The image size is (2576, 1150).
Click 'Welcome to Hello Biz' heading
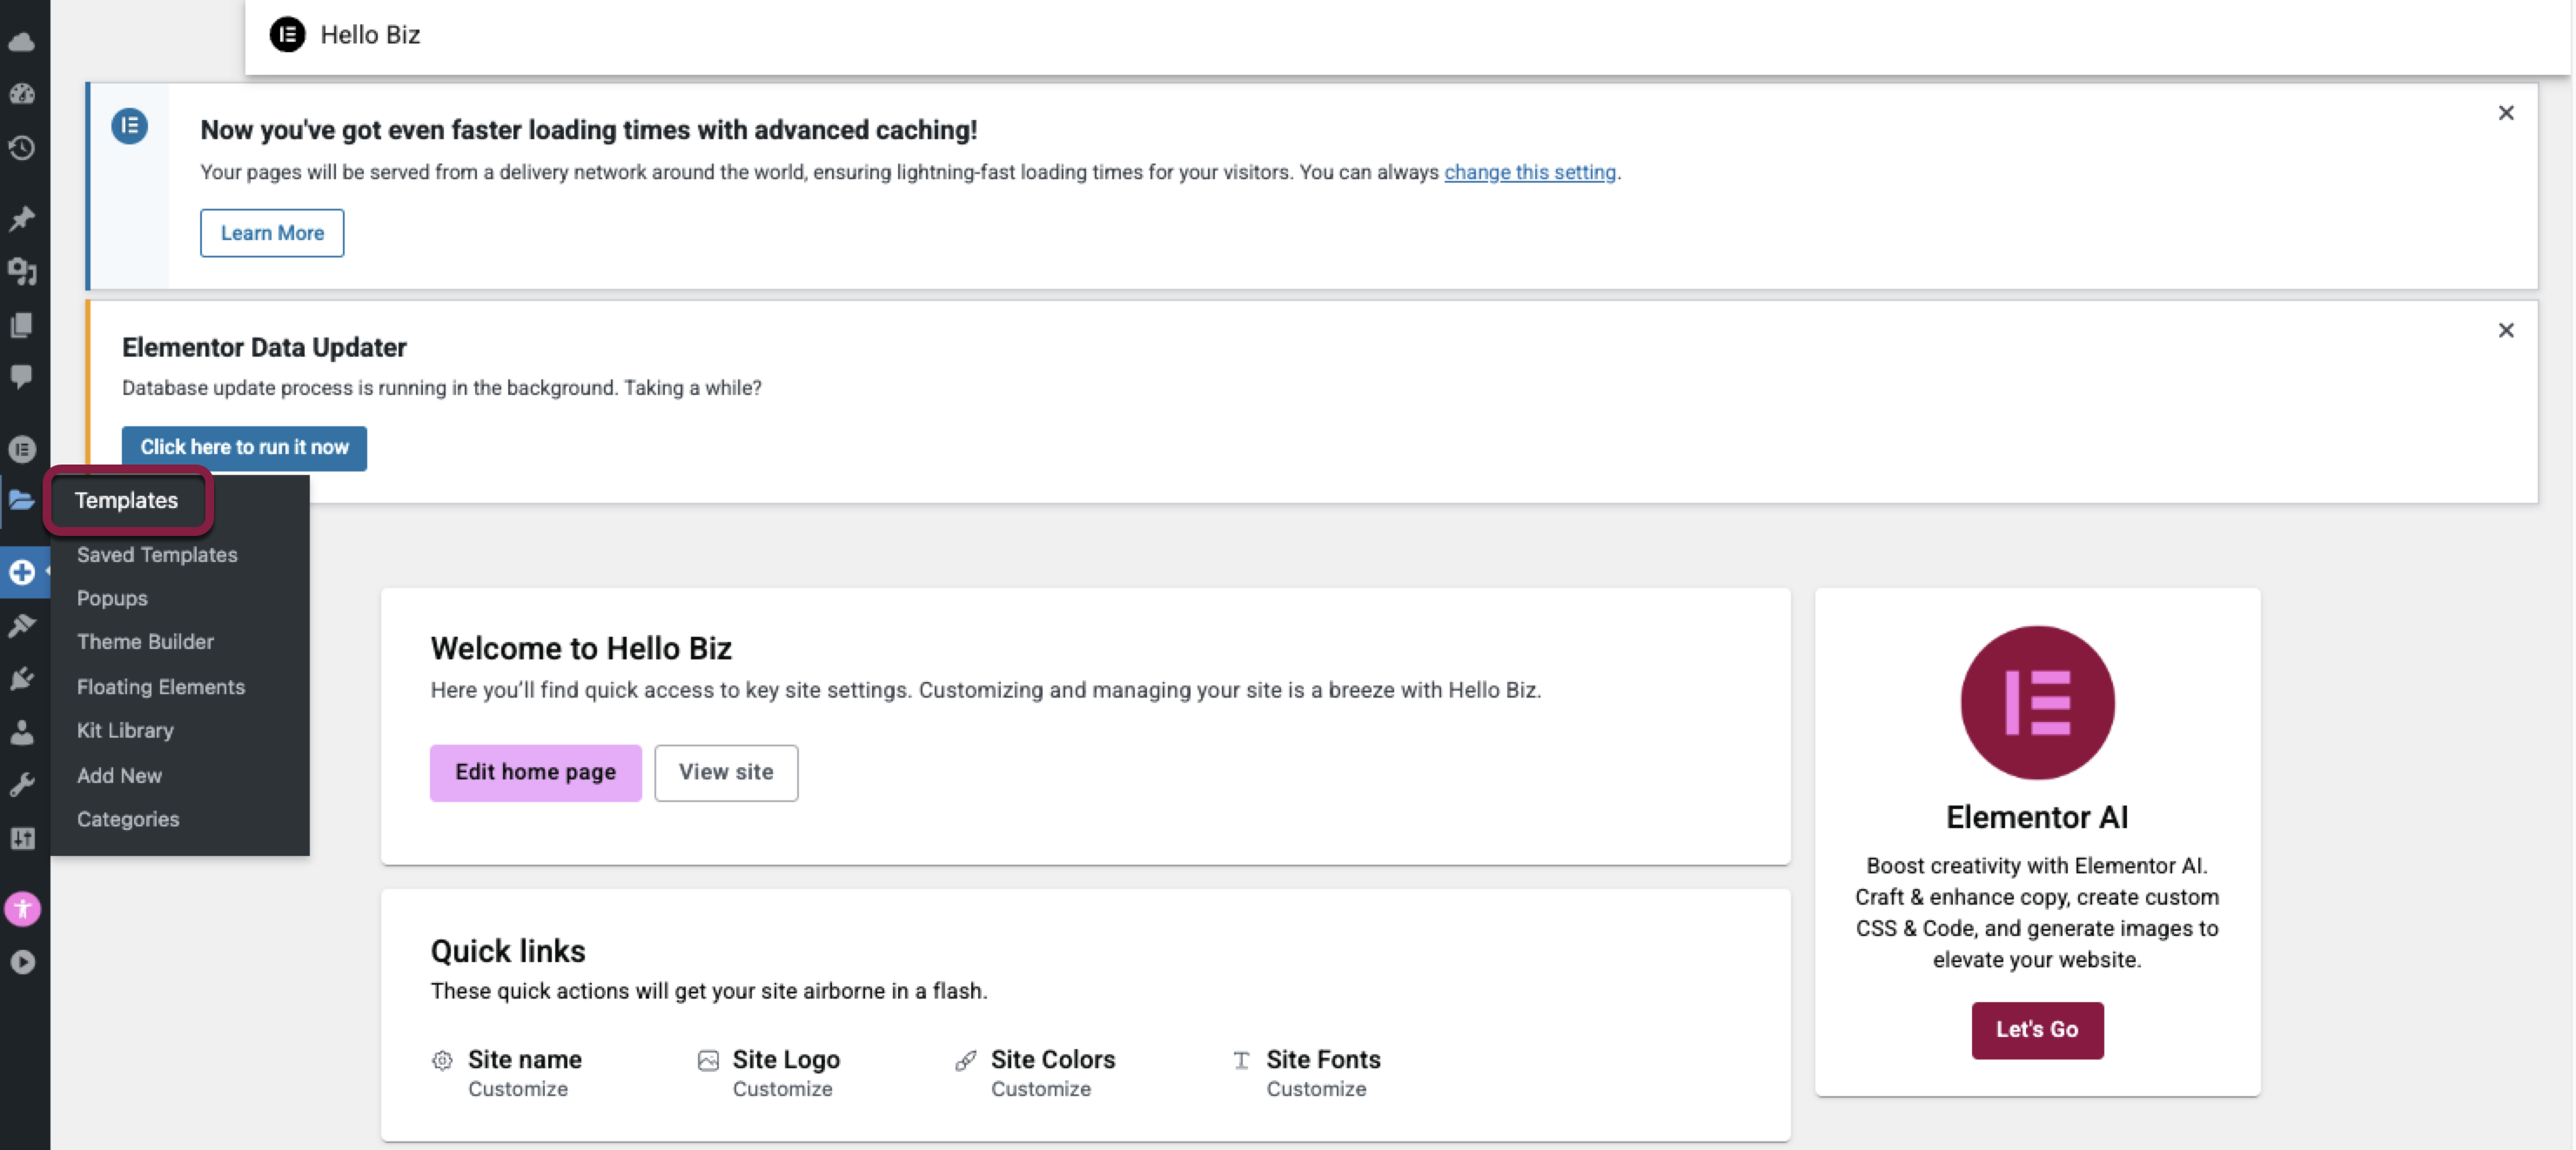tap(581, 648)
